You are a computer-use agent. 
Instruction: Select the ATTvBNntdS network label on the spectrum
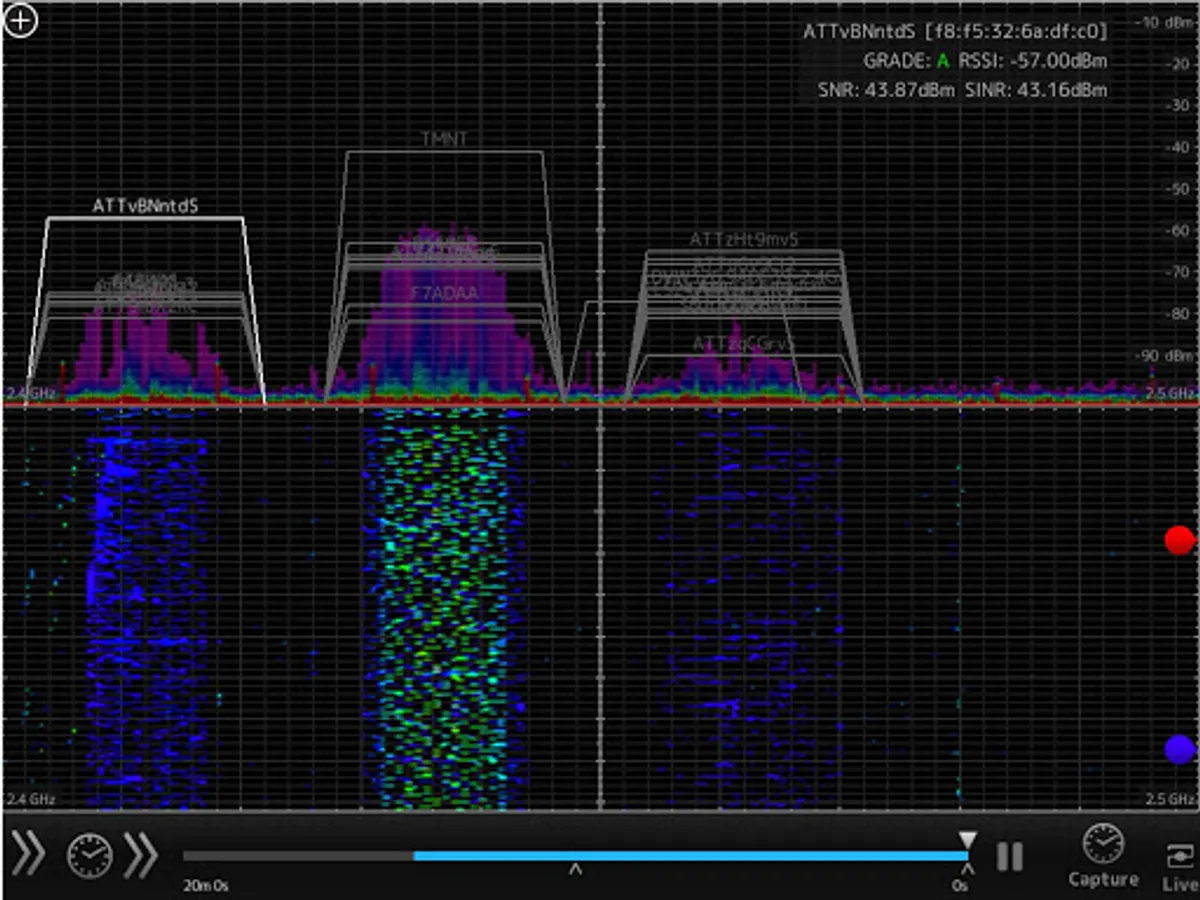click(146, 206)
